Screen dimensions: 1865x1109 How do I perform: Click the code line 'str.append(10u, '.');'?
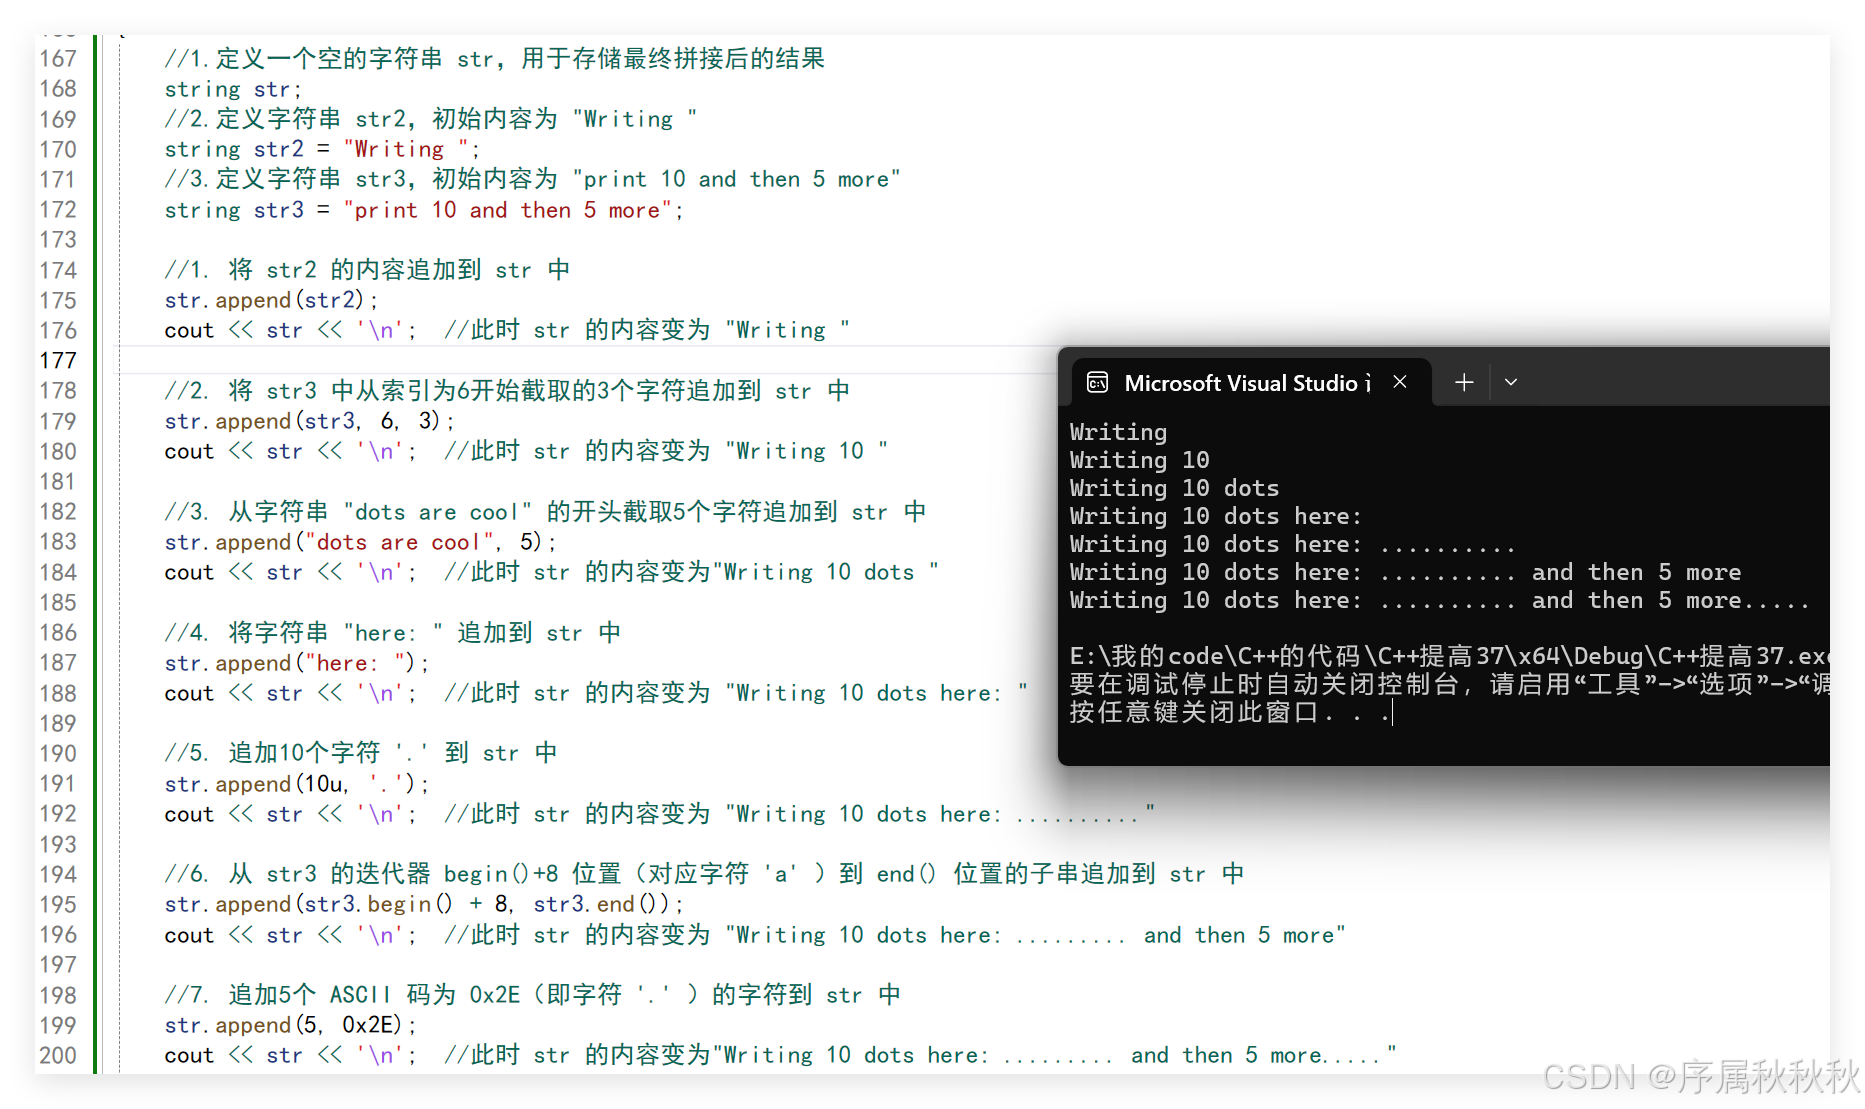point(297,784)
